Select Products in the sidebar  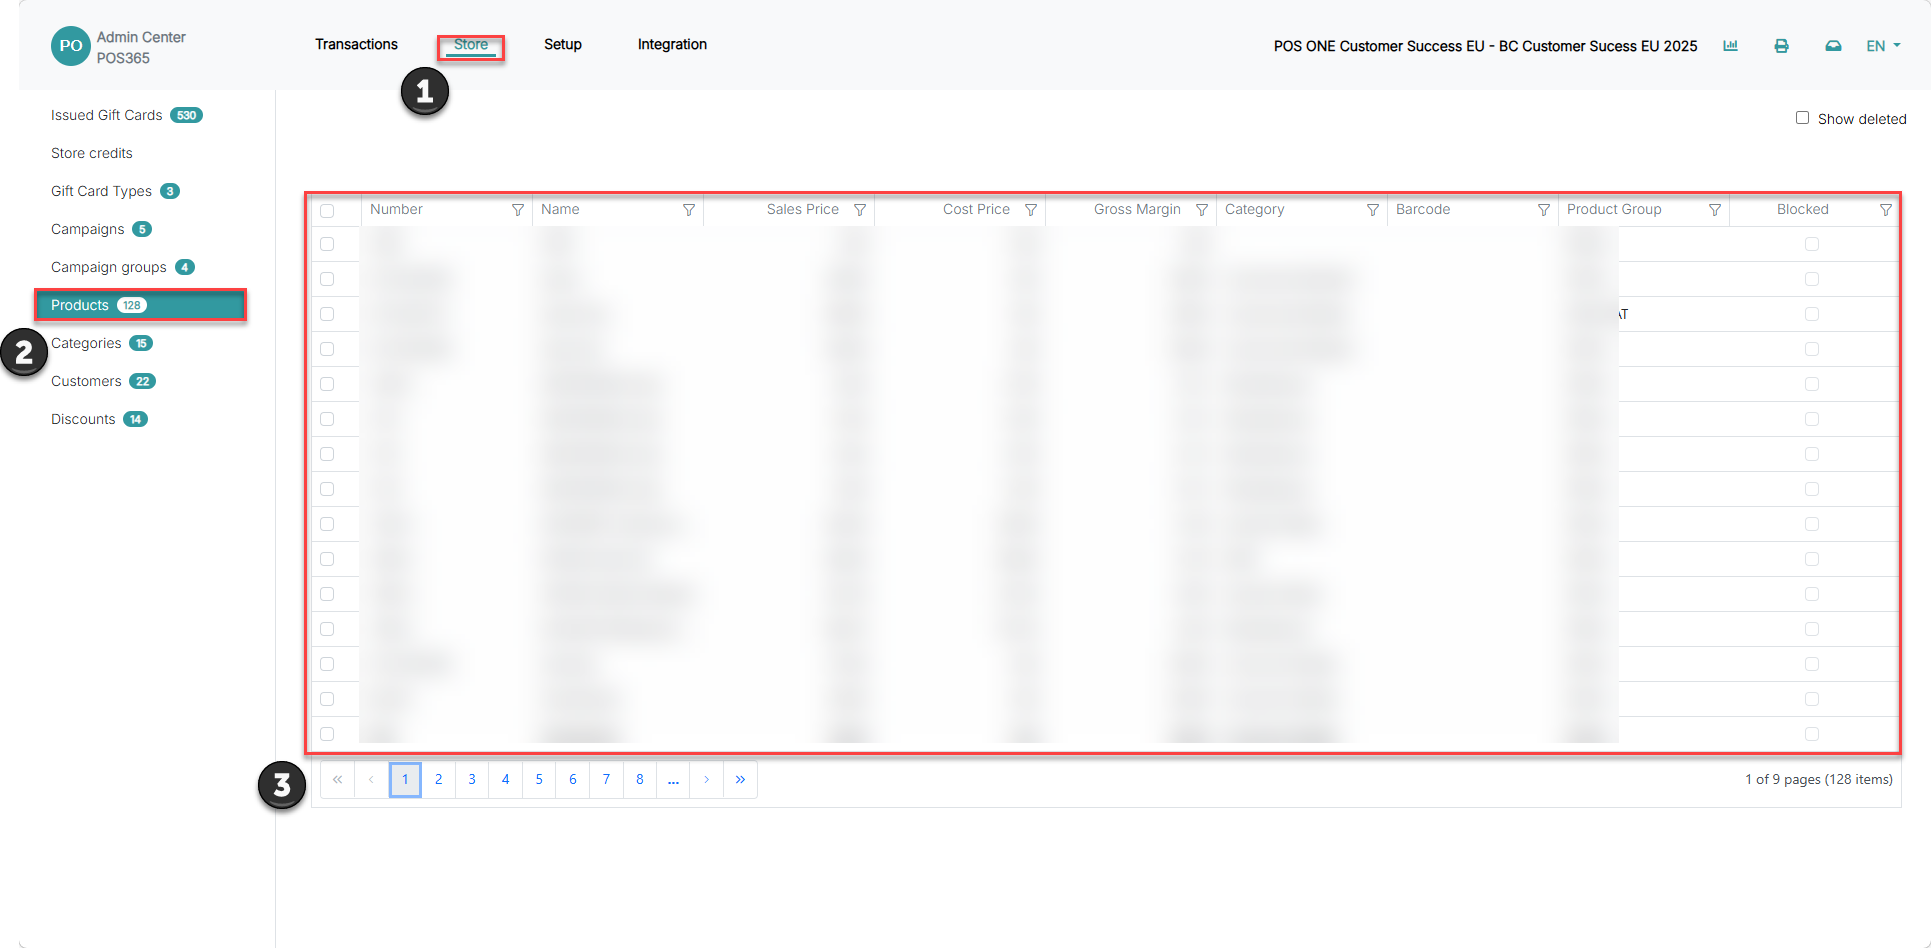[141, 305]
